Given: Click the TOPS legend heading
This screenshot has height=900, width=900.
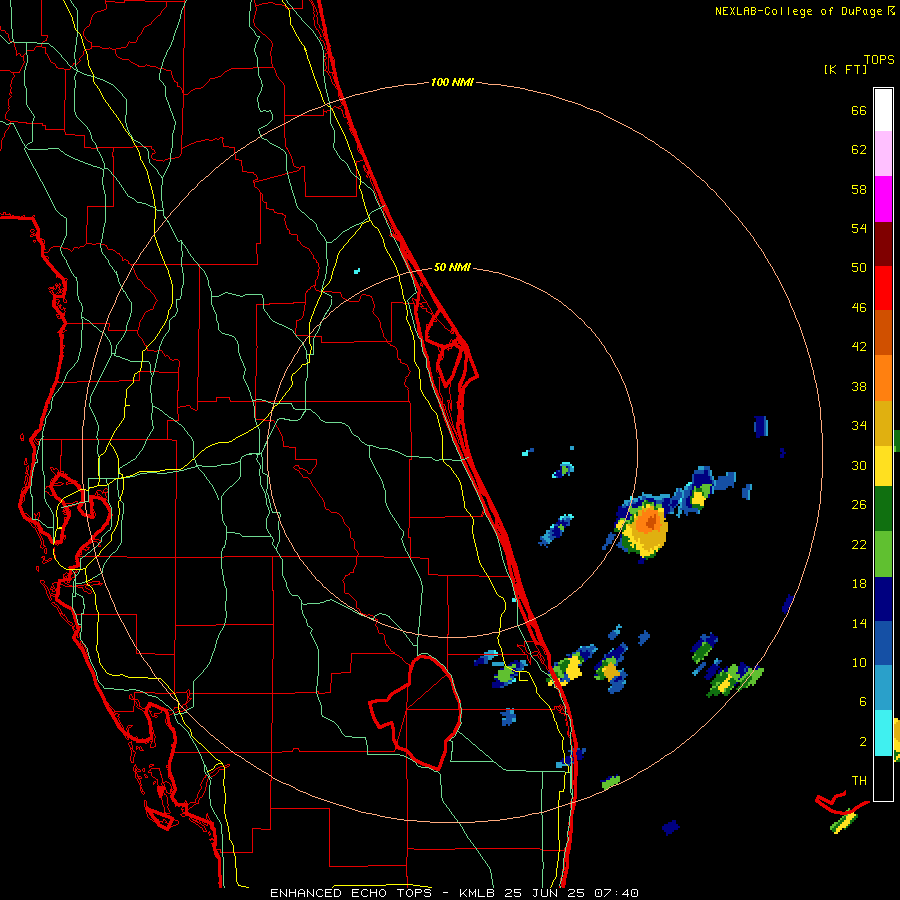Looking at the screenshot, I should coord(879,59).
